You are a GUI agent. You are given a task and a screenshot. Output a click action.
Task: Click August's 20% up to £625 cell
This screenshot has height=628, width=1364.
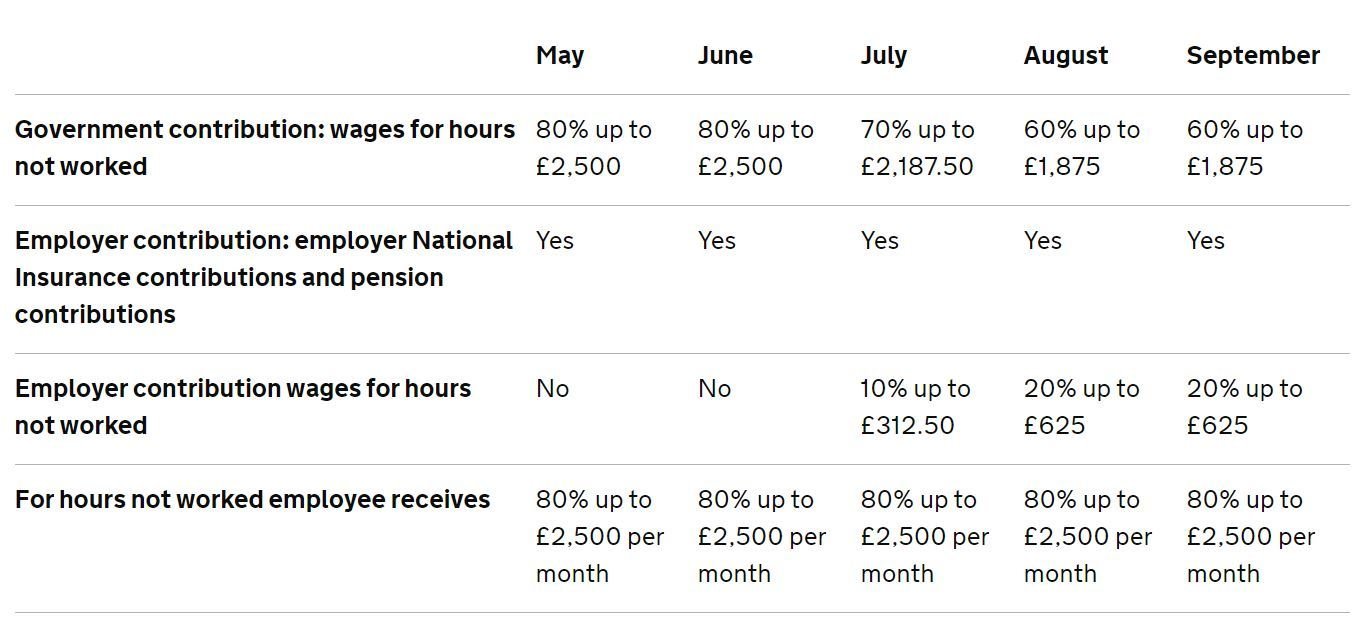(x=1081, y=407)
